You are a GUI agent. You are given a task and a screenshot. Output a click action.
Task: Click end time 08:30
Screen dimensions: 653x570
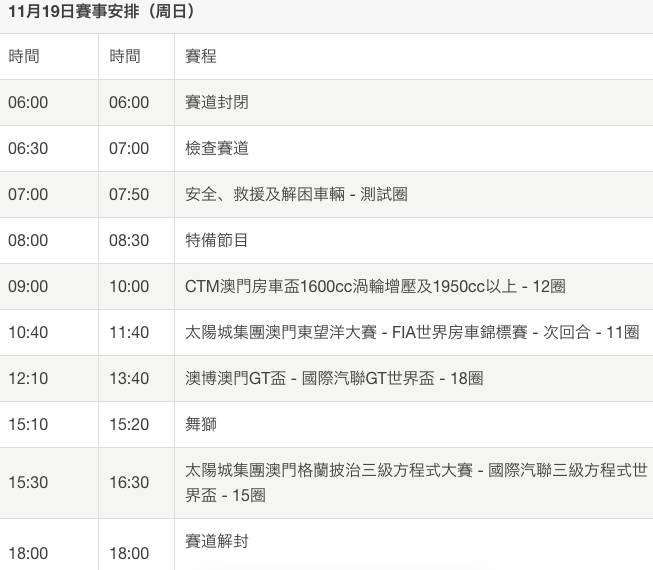click(x=129, y=240)
